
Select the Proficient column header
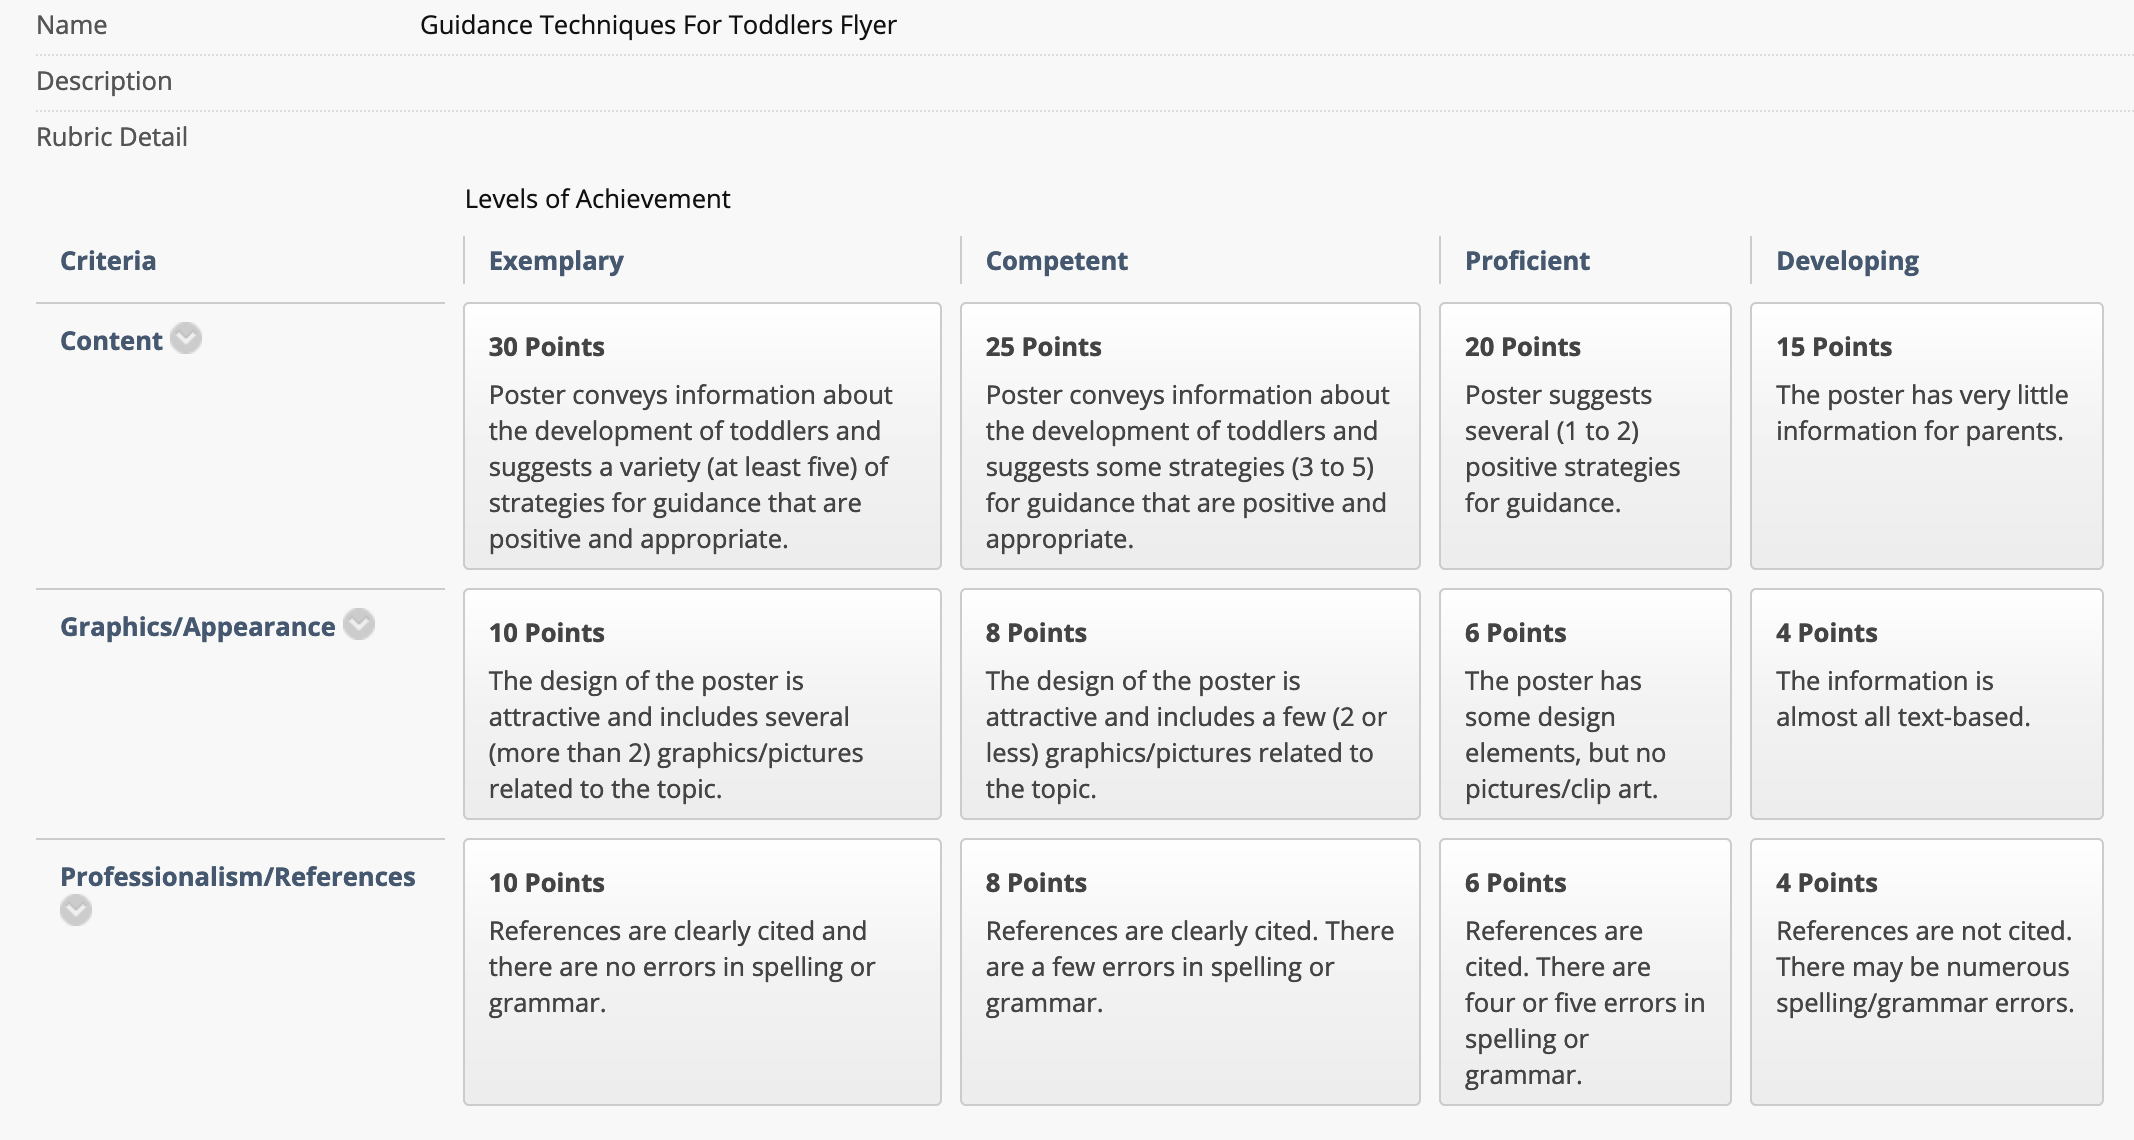pos(1527,261)
